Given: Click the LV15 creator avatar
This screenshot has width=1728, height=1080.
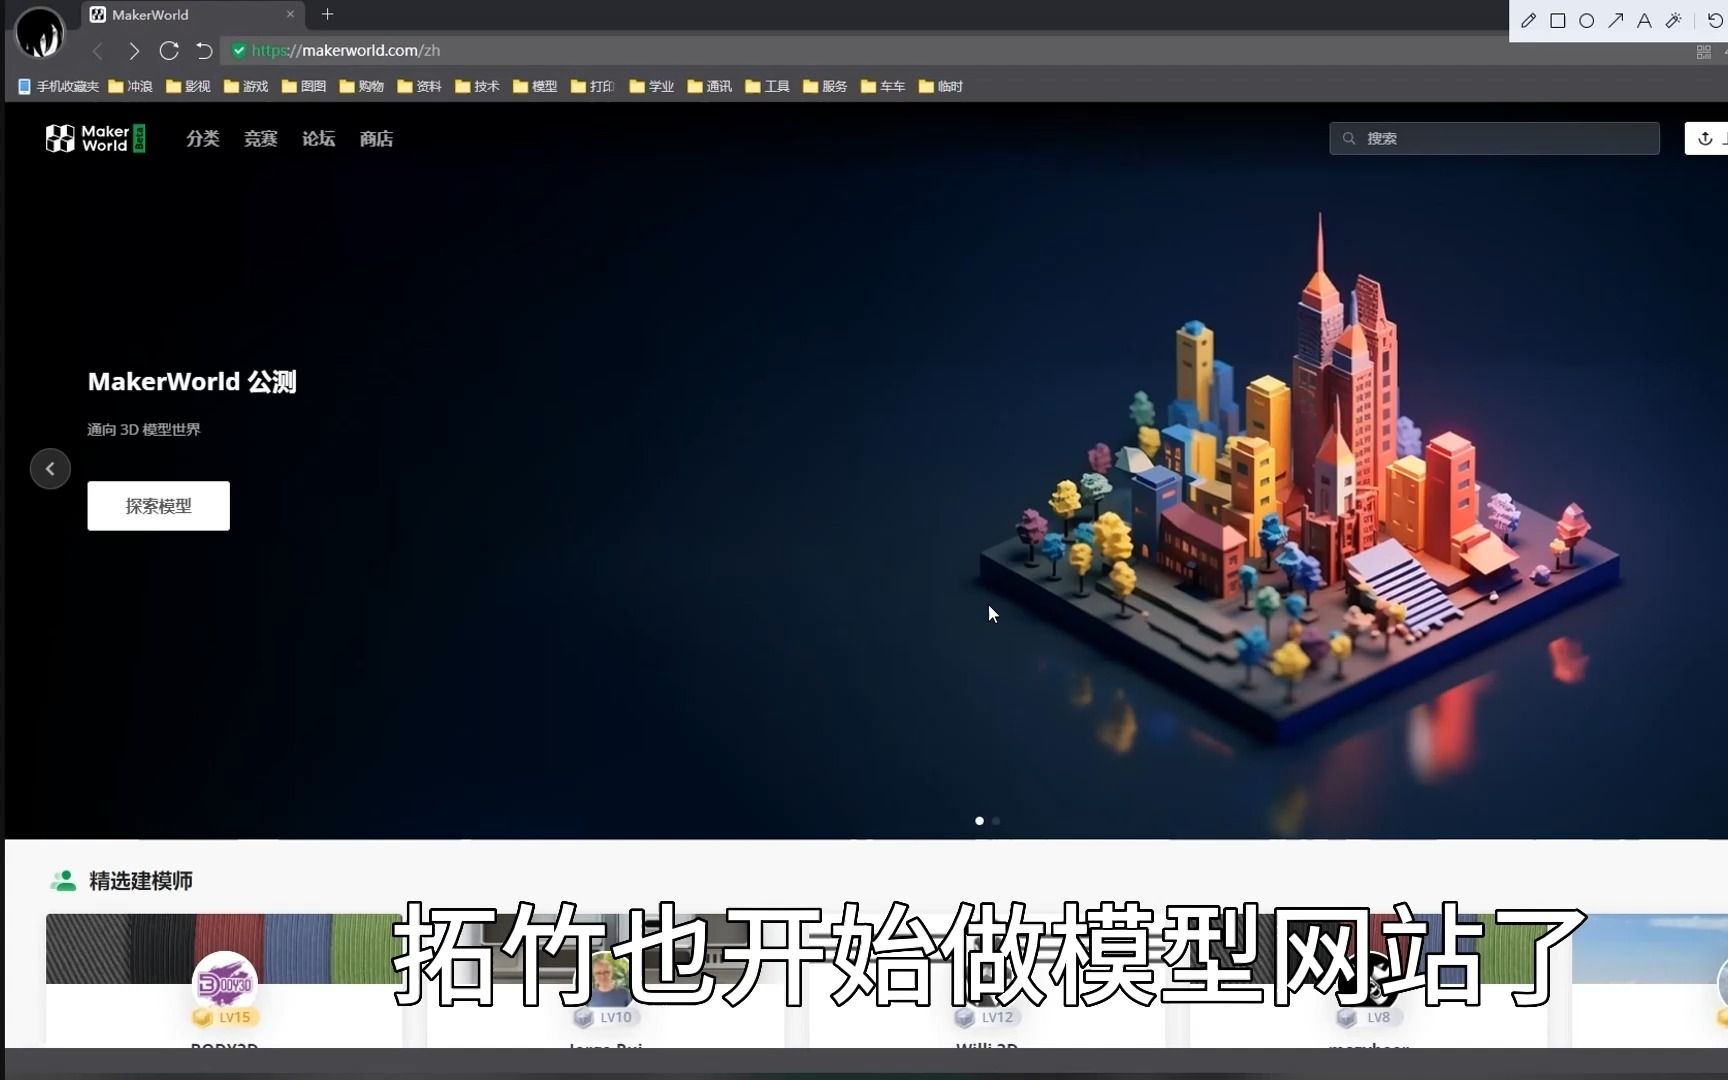Looking at the screenshot, I should coord(224,984).
